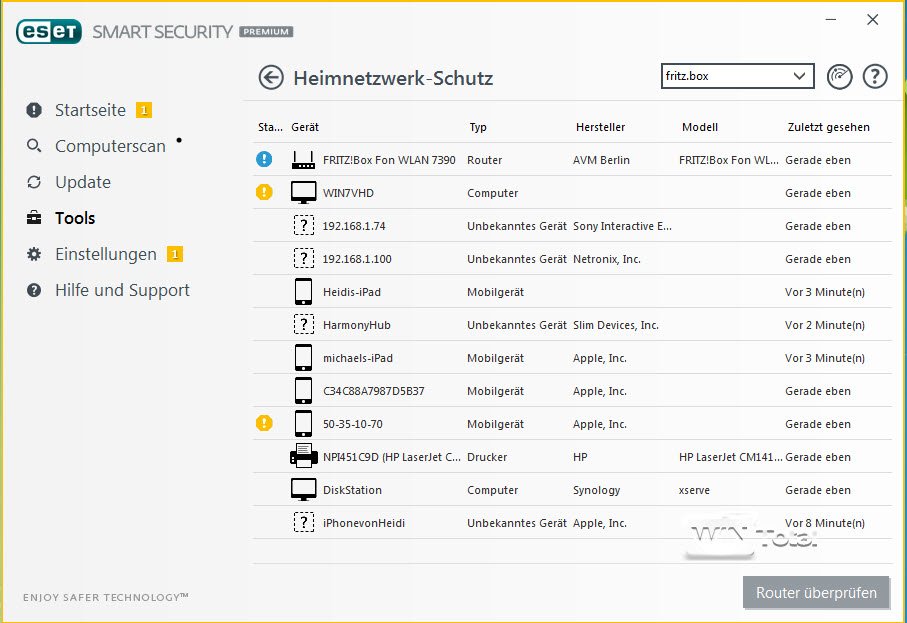Sort by the Hersteller column header
907x623 pixels.
pyautogui.click(x=600, y=127)
